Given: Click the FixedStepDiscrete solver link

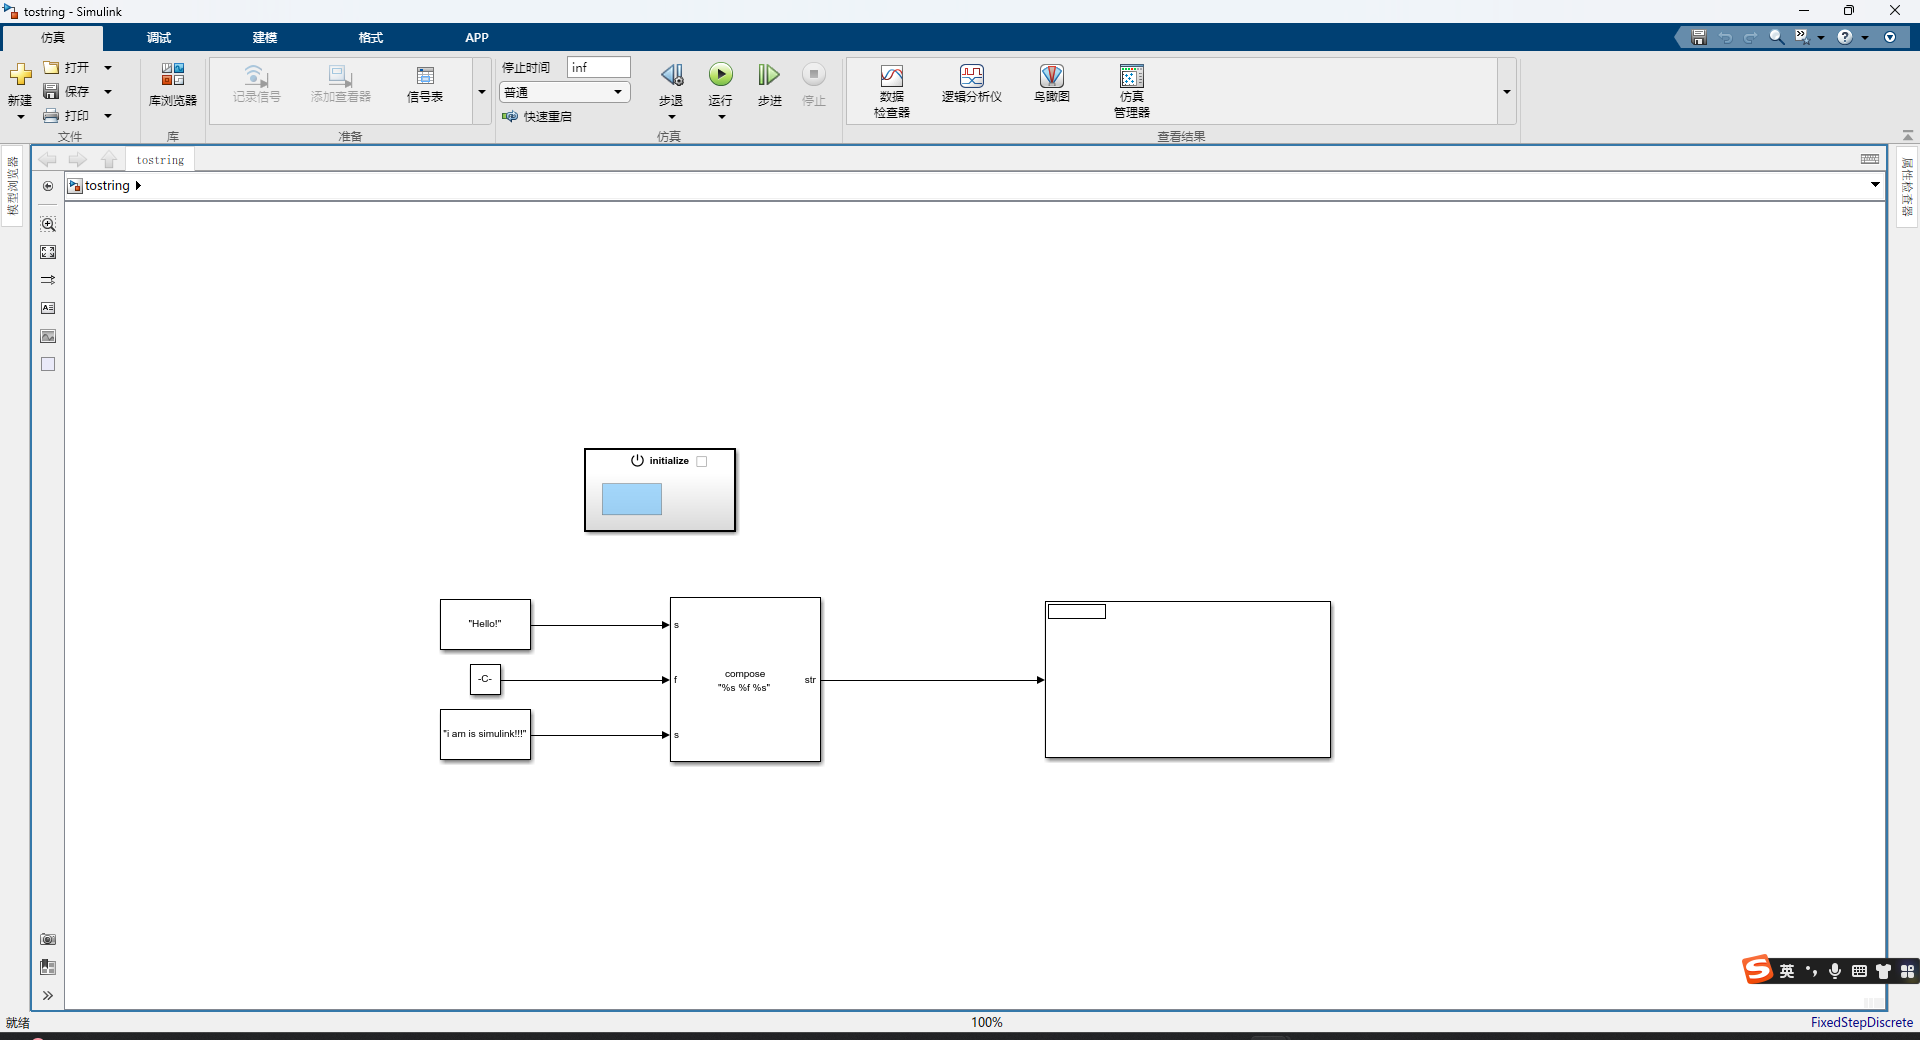Looking at the screenshot, I should [x=1861, y=1022].
